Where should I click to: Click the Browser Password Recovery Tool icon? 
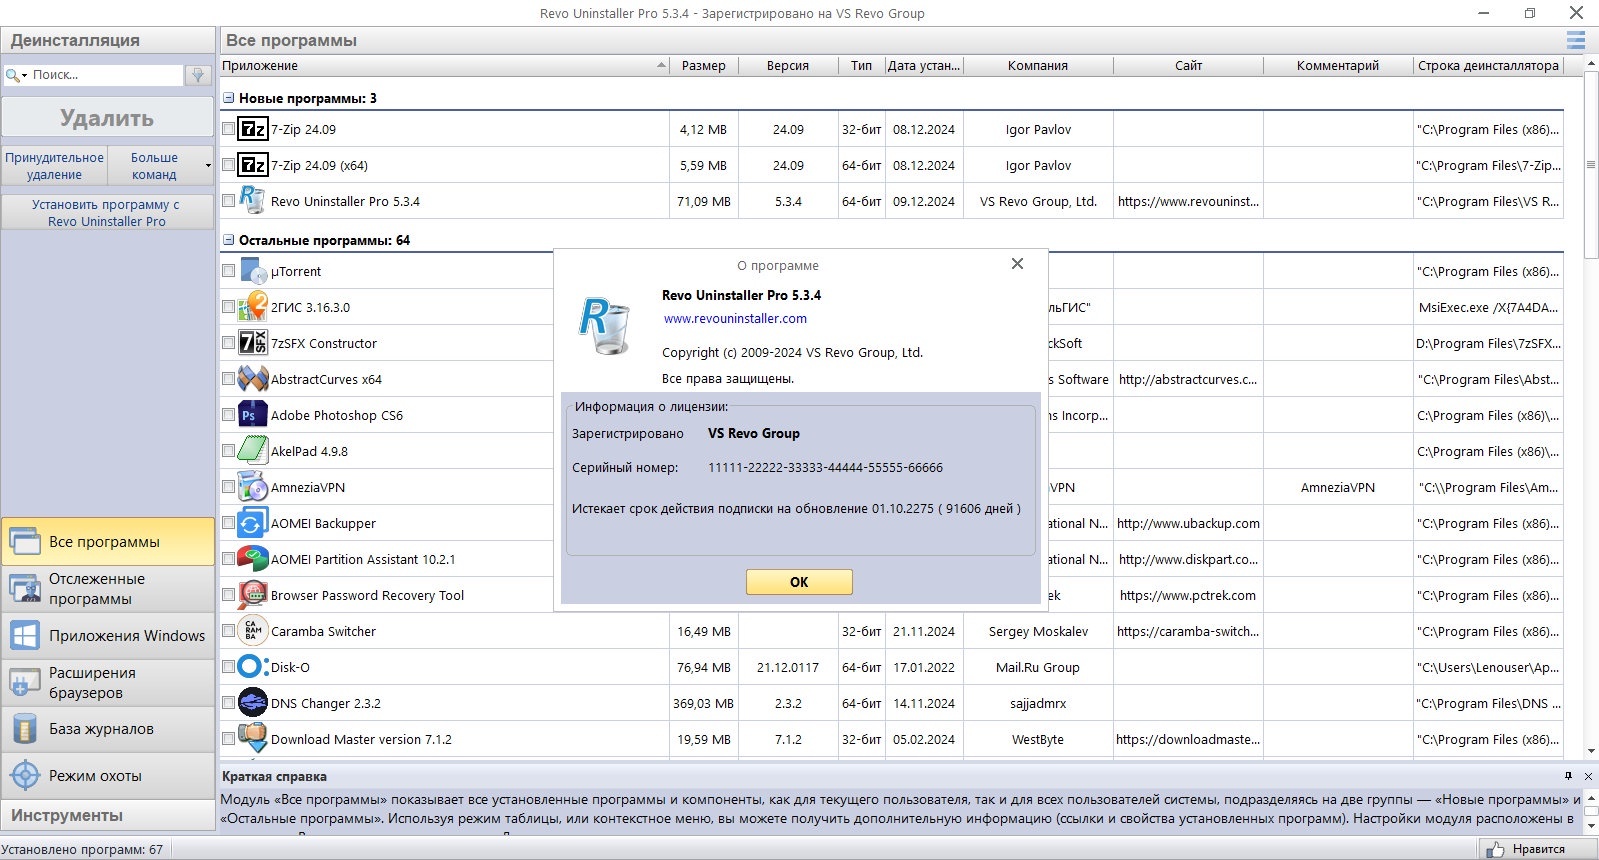coord(253,595)
